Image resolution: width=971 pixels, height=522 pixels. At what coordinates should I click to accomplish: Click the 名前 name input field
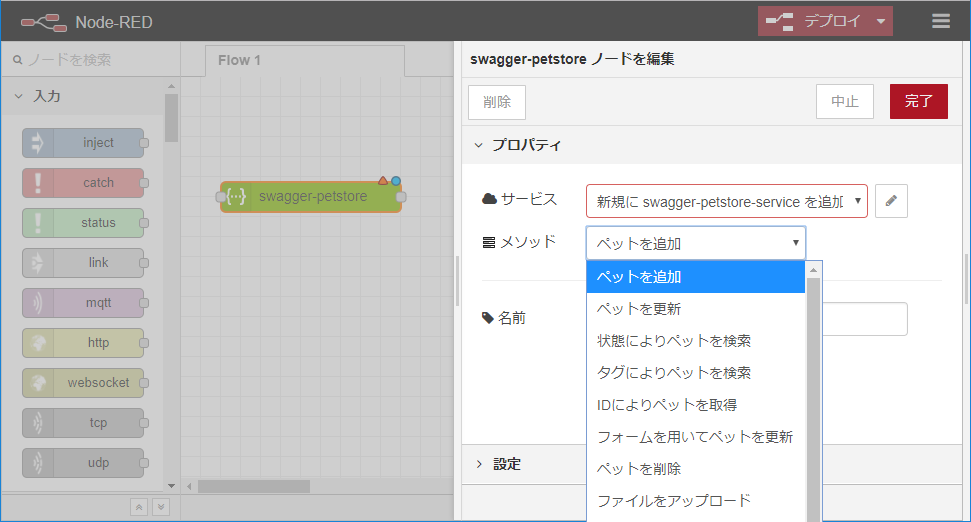[864, 319]
